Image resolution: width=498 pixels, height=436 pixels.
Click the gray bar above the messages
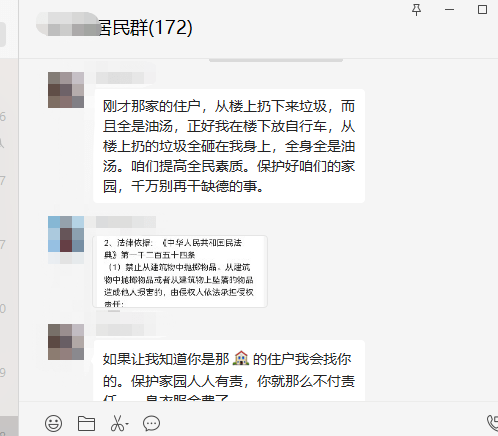pyautogui.click(x=276, y=60)
